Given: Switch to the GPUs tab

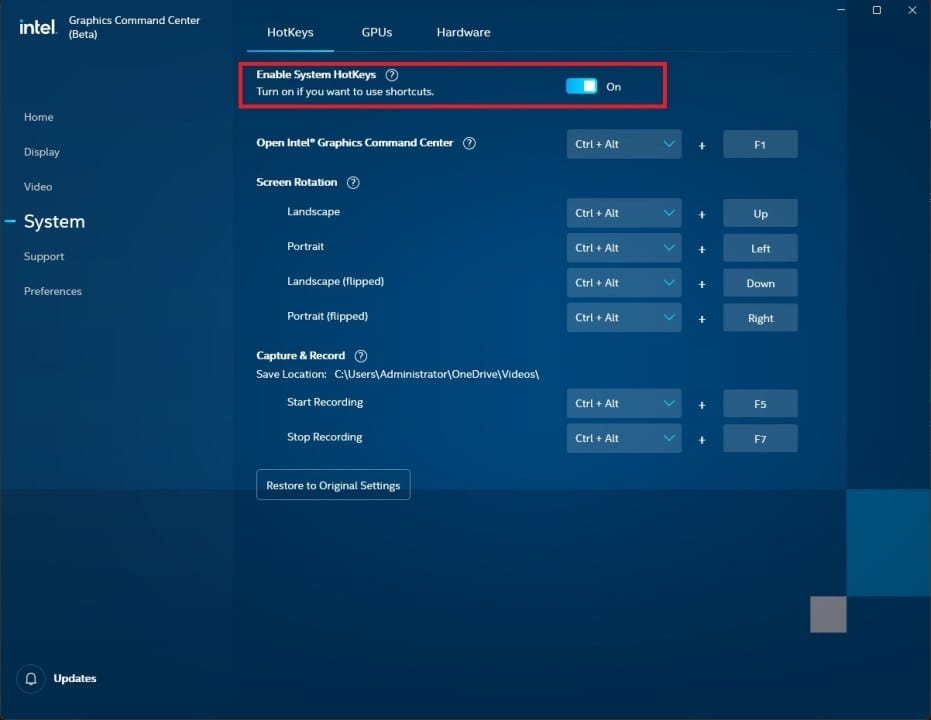Looking at the screenshot, I should (x=376, y=31).
